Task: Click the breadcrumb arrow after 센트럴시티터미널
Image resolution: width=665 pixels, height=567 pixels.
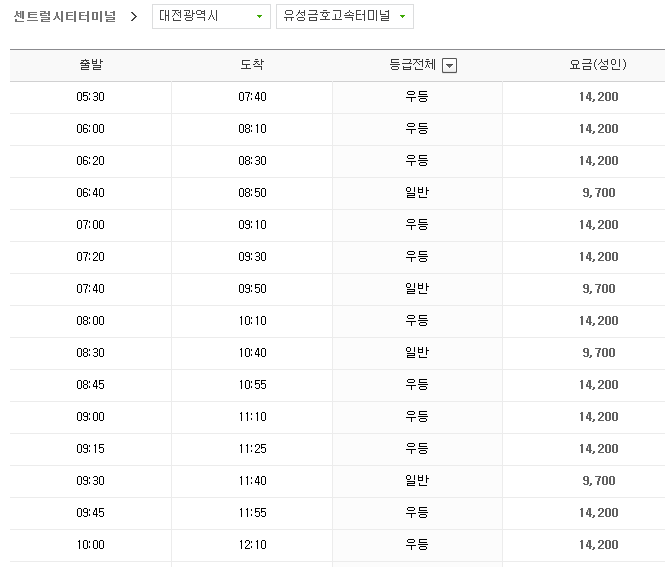Action: pyautogui.click(x=134, y=17)
